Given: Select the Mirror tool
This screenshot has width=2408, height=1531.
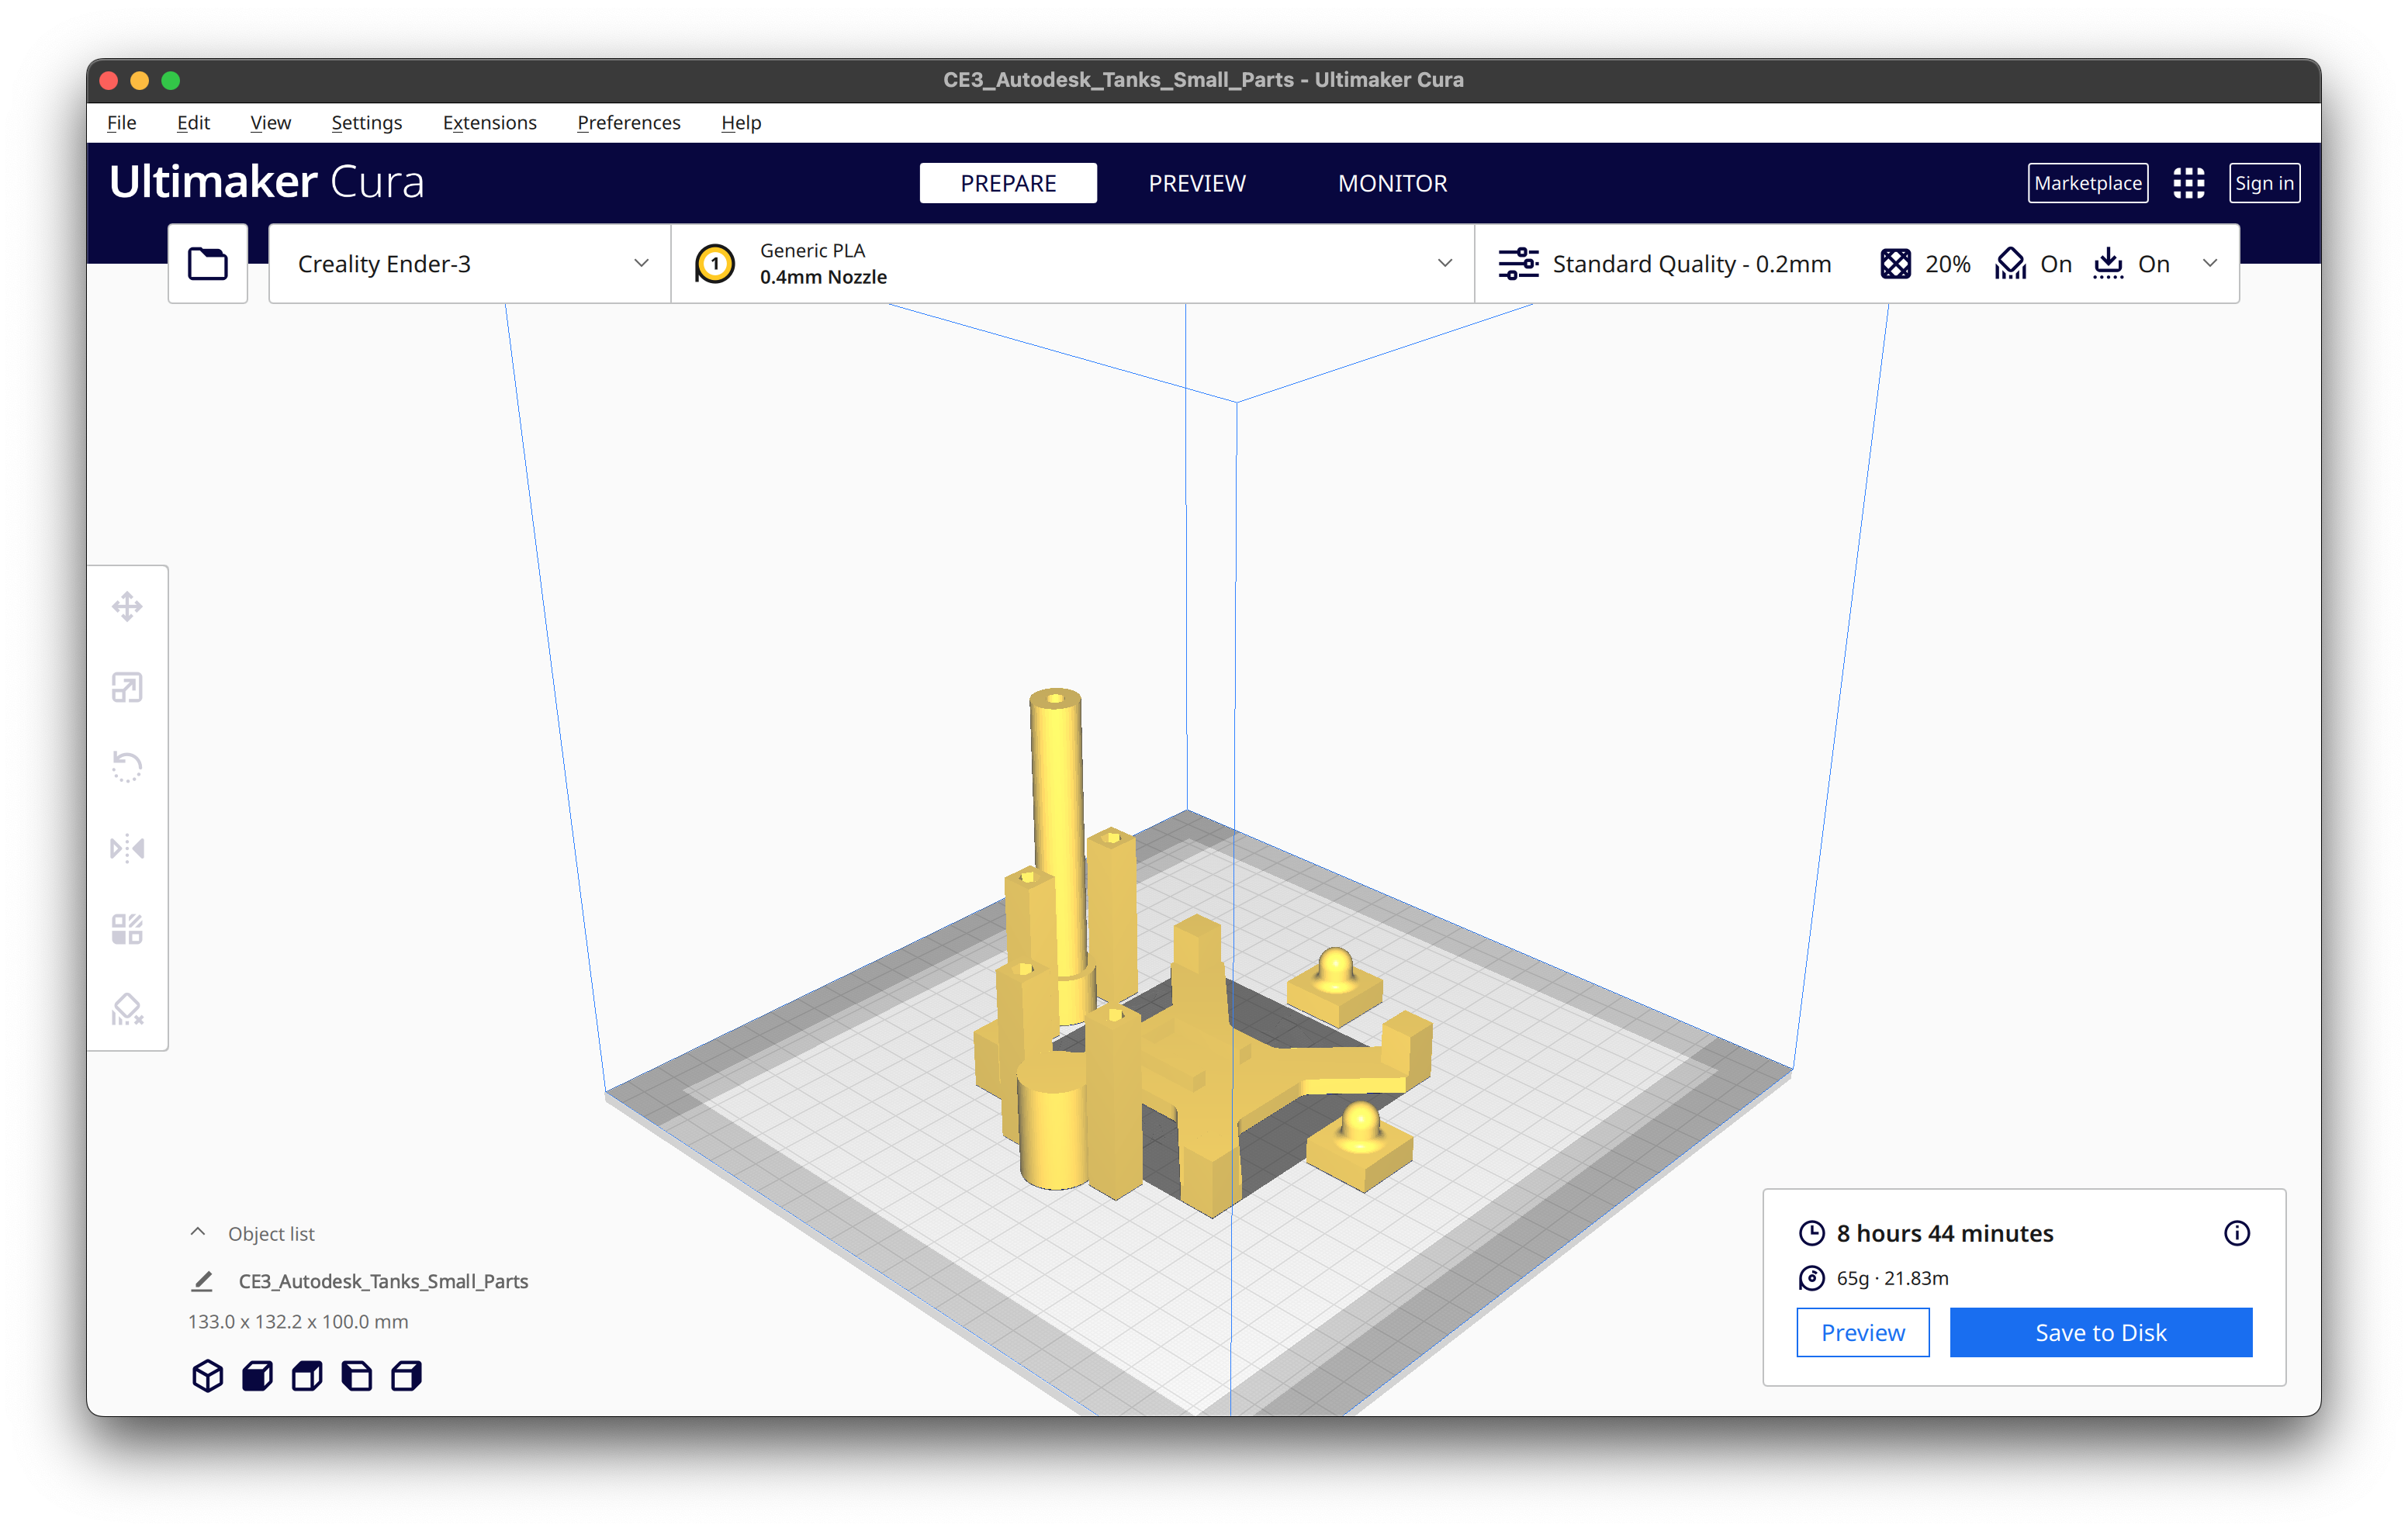Looking at the screenshot, I should [x=127, y=848].
